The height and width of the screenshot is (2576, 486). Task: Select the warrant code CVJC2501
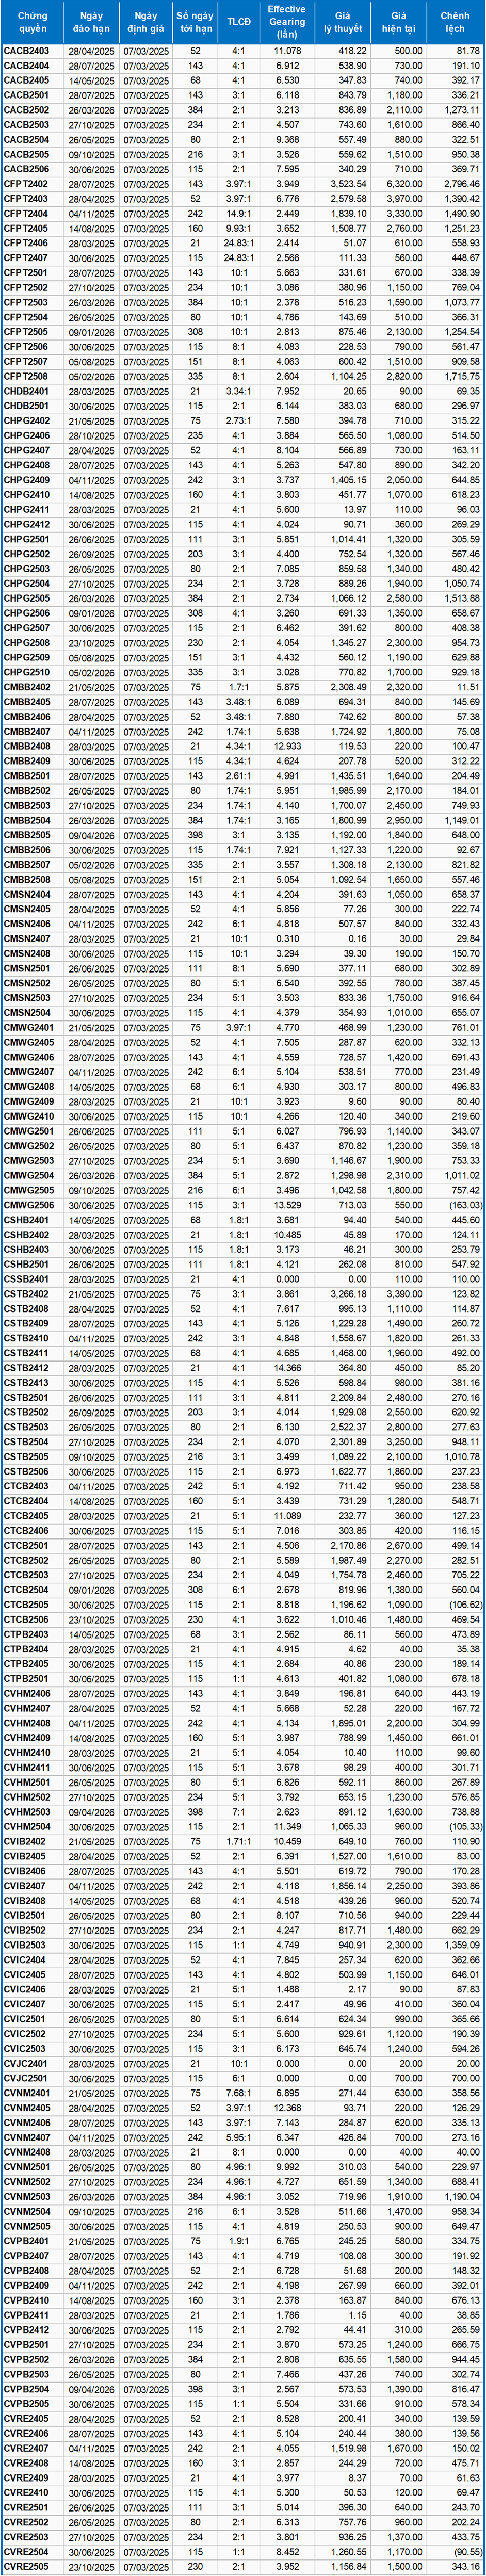coord(25,2078)
